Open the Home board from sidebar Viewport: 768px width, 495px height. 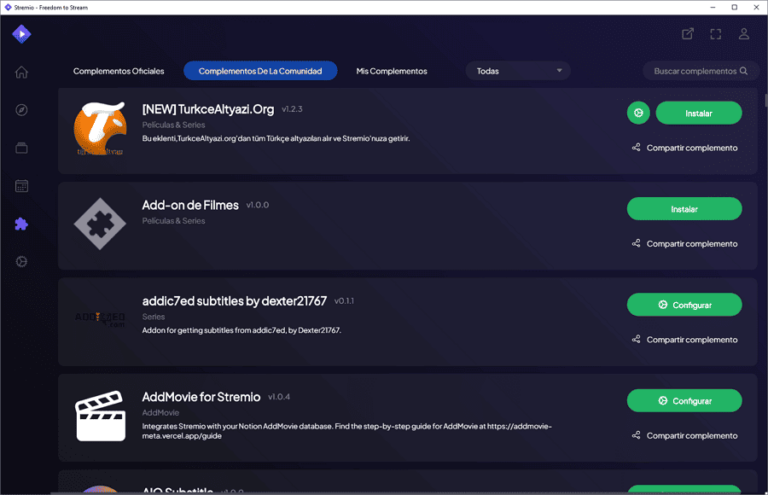coord(21,72)
